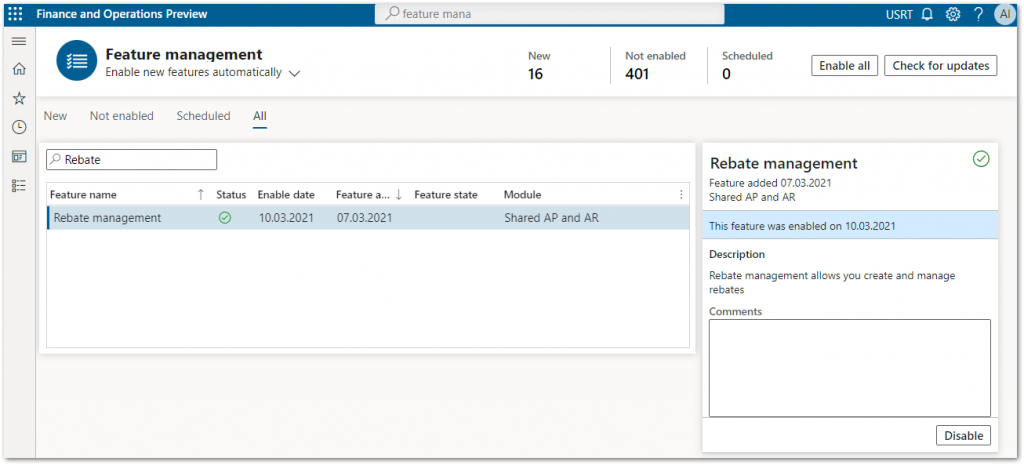The width and height of the screenshot is (1024, 465).
Task: Select the Rebate management row
Action: [x=368, y=218]
